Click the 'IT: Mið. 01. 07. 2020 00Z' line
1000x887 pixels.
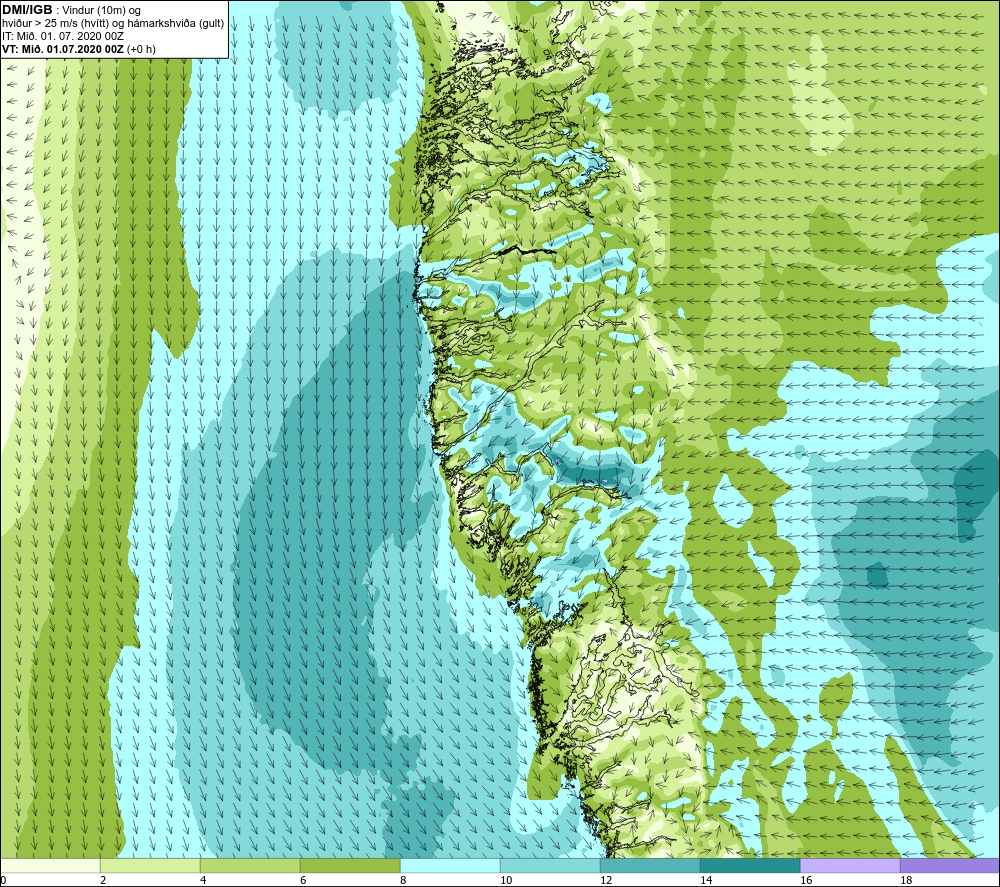63,36
